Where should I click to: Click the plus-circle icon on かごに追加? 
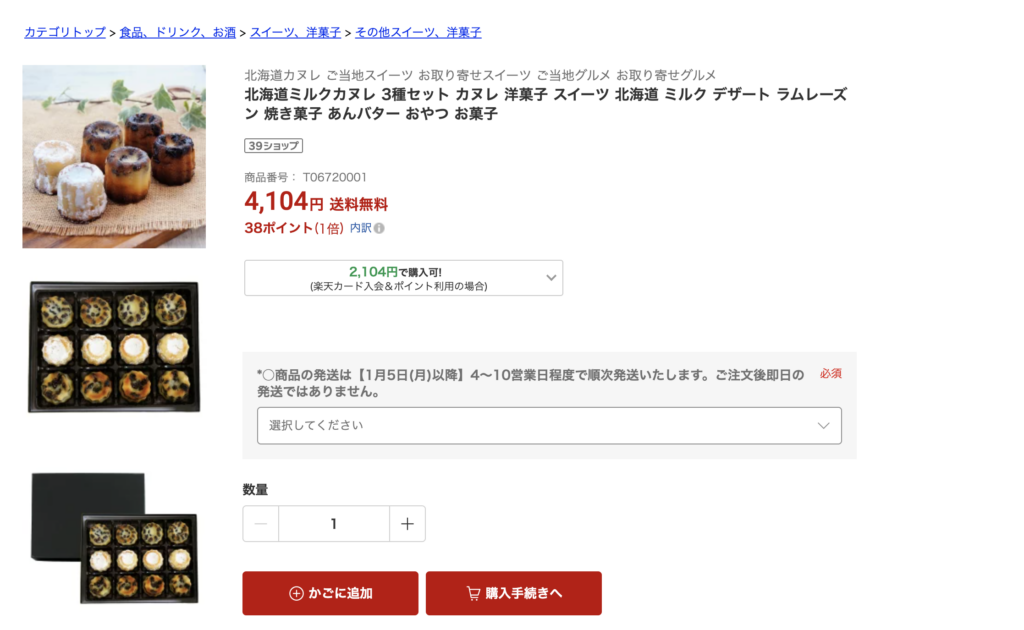tap(296, 593)
